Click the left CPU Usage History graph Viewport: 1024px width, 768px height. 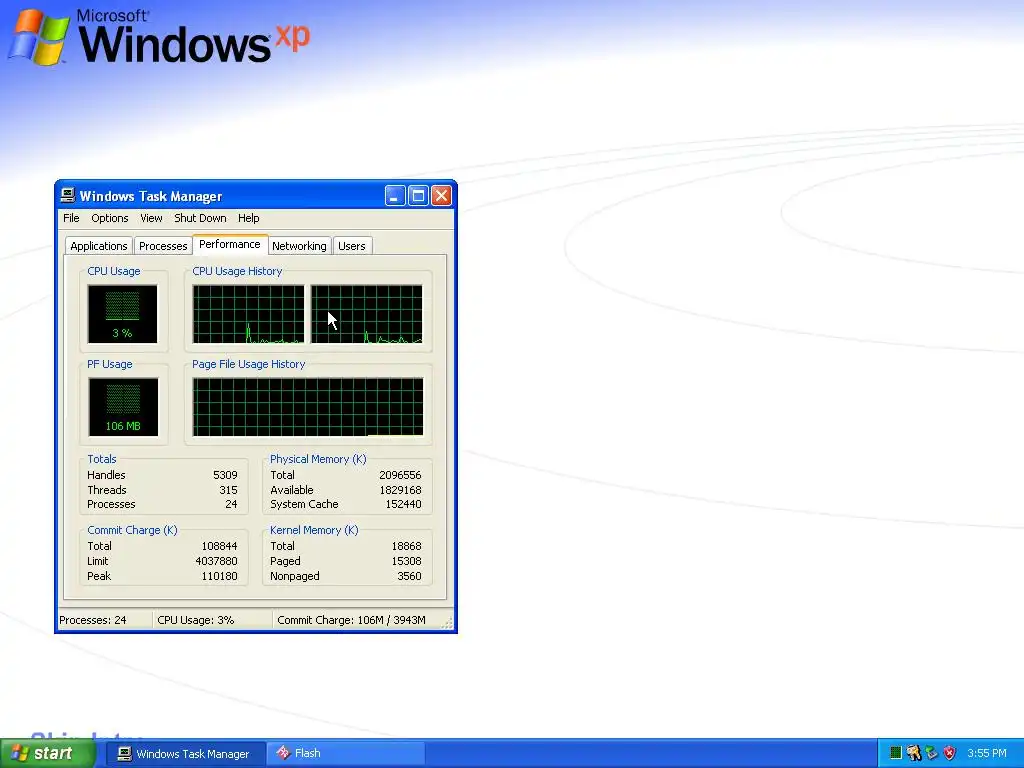click(248, 314)
